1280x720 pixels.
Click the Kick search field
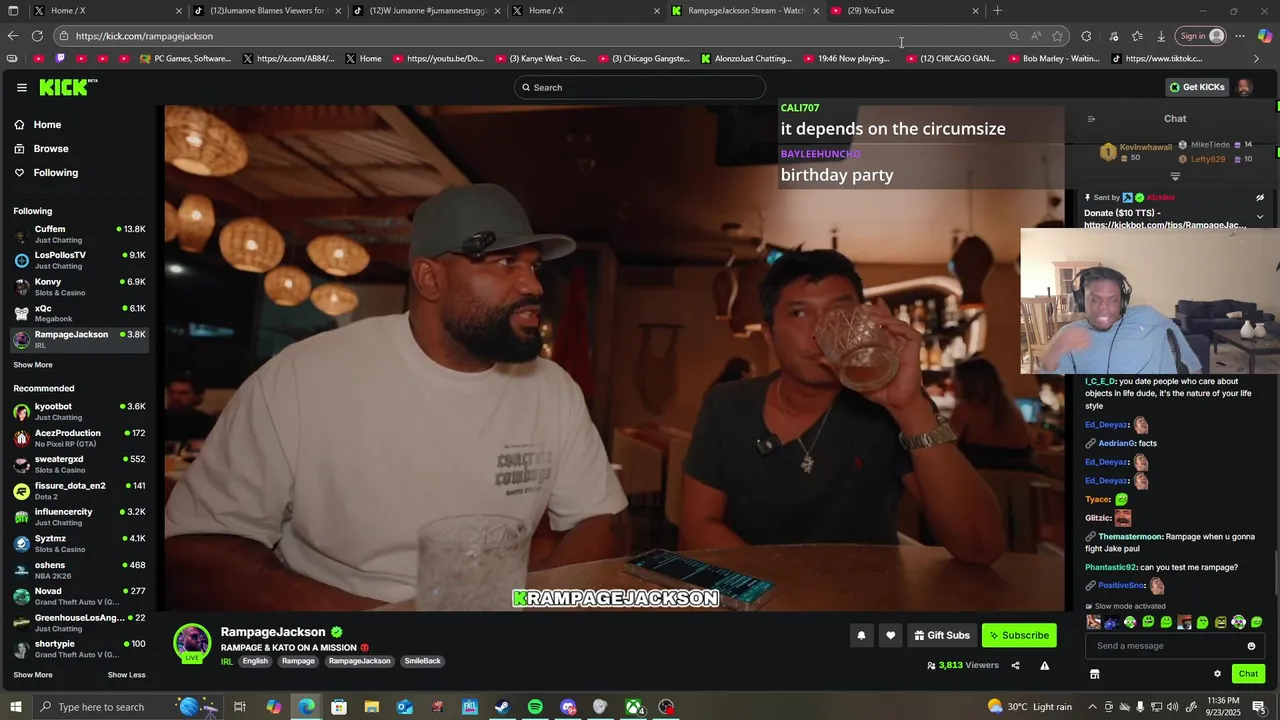point(640,87)
